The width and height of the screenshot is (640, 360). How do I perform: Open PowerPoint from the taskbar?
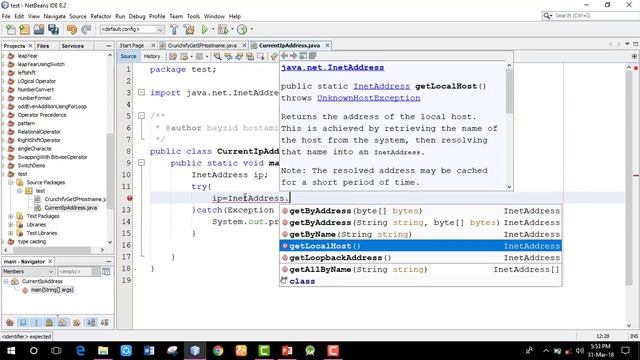[287, 351]
